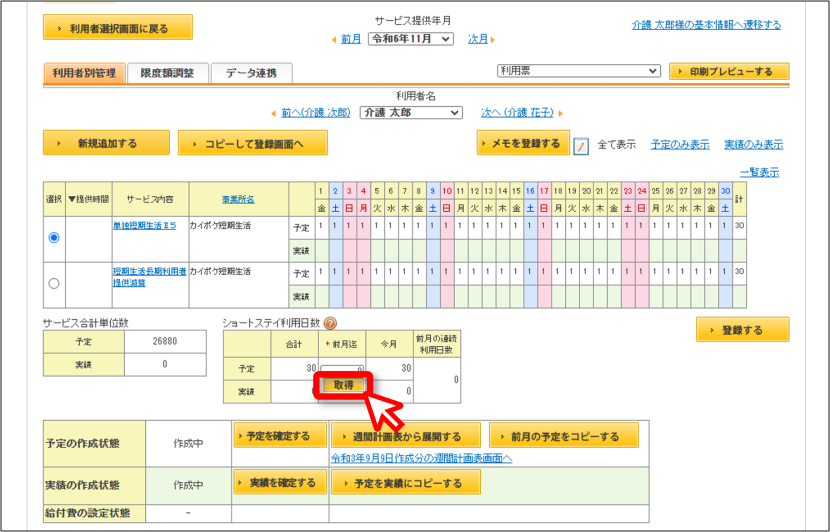Viewport: 830px width, 532px height.
Task: Switch to the データ連携 tab
Action: (x=251, y=73)
